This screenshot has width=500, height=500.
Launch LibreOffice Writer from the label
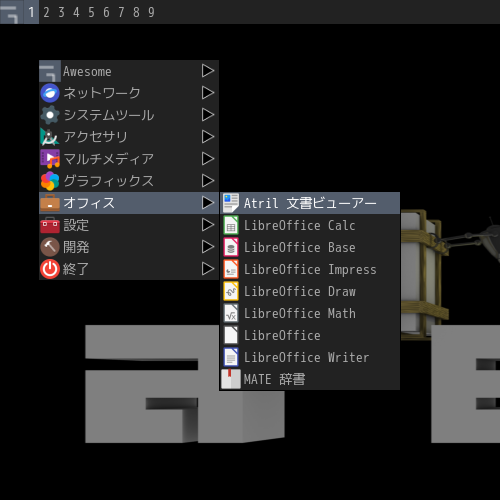[306, 357]
